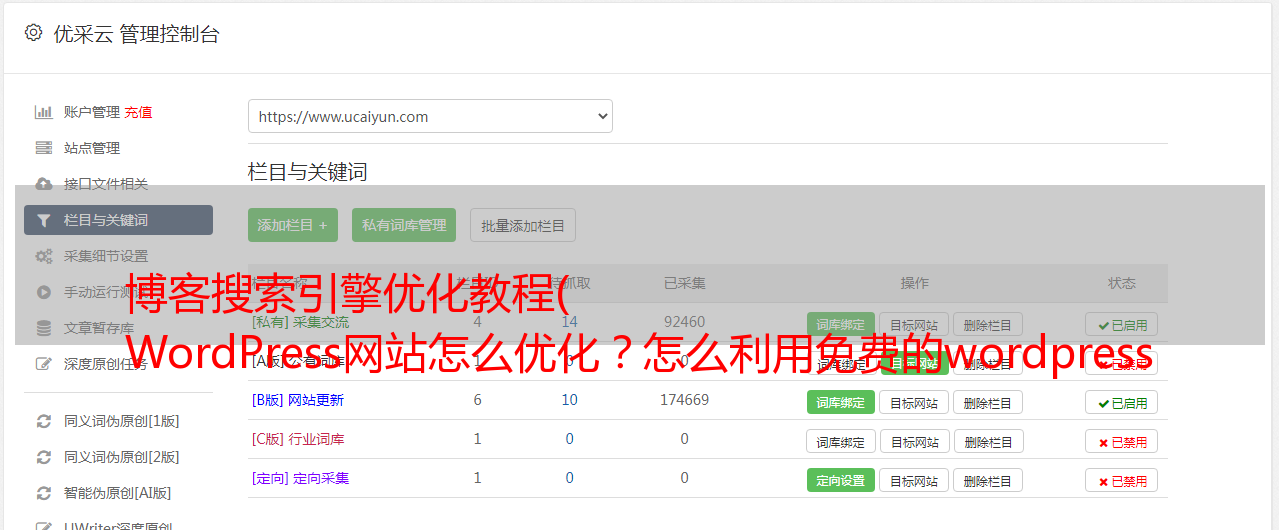The image size is (1279, 530).
Task: Open the [定向] 定向采集 column link
Action: click(x=301, y=478)
